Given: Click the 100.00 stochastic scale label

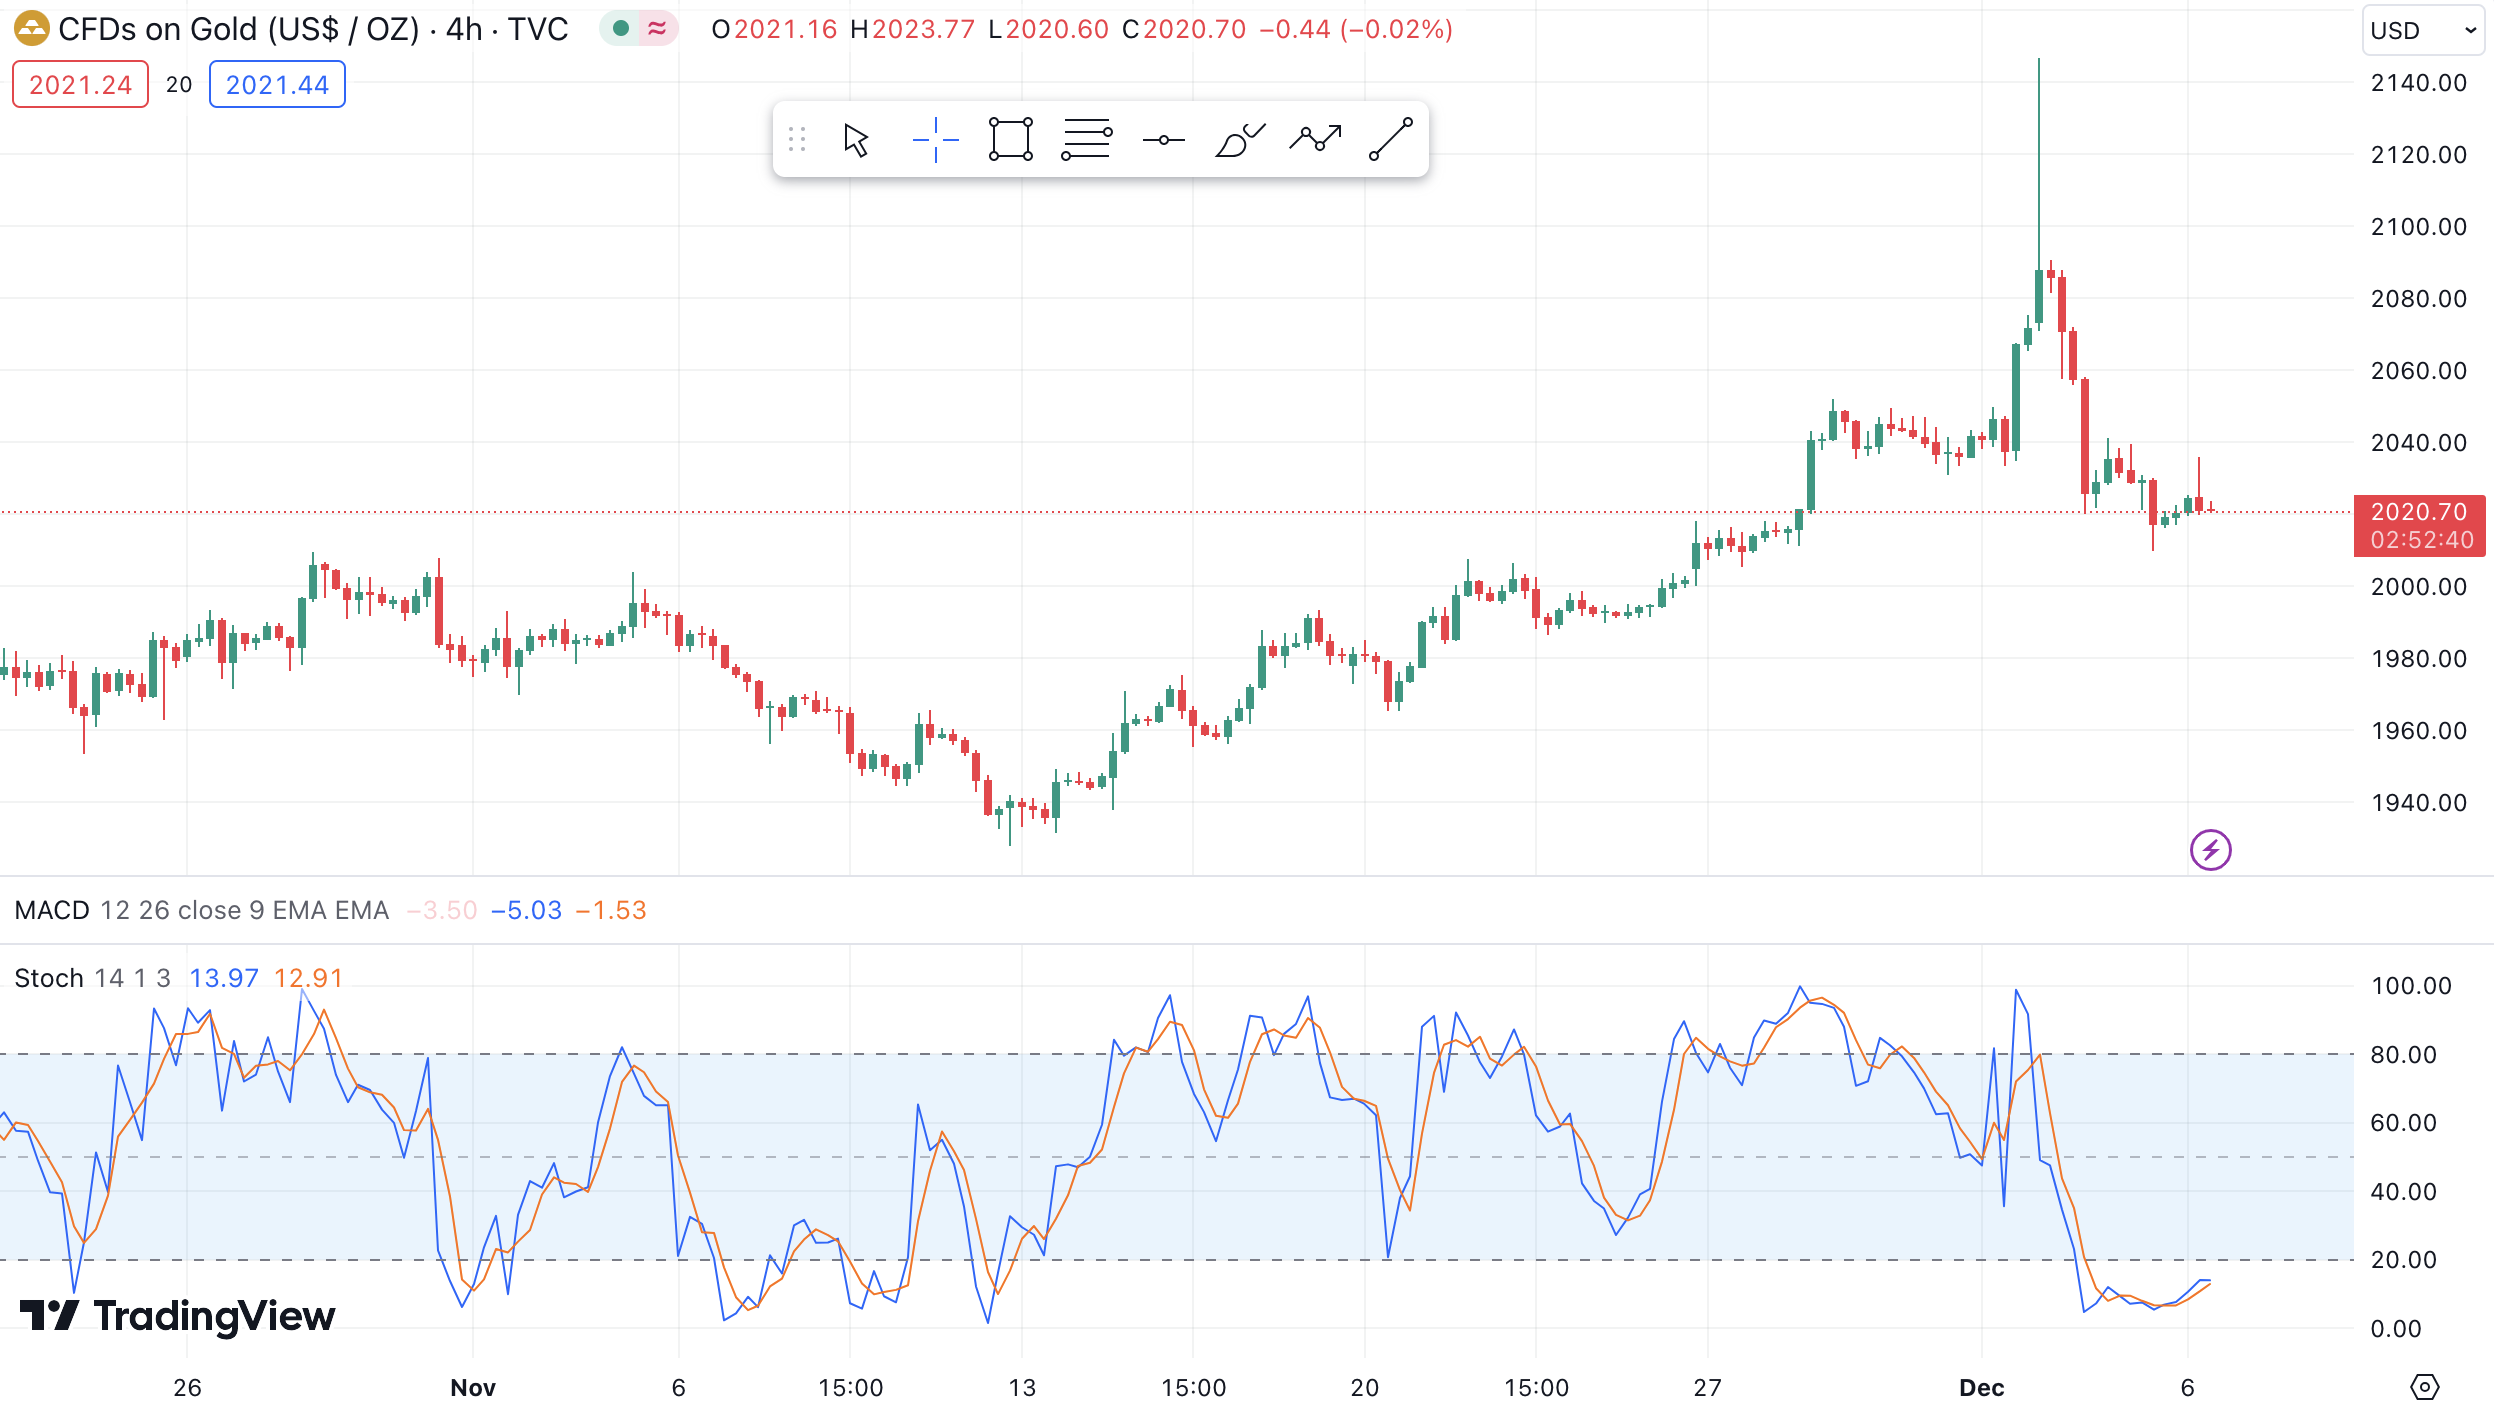Looking at the screenshot, I should point(2411,986).
